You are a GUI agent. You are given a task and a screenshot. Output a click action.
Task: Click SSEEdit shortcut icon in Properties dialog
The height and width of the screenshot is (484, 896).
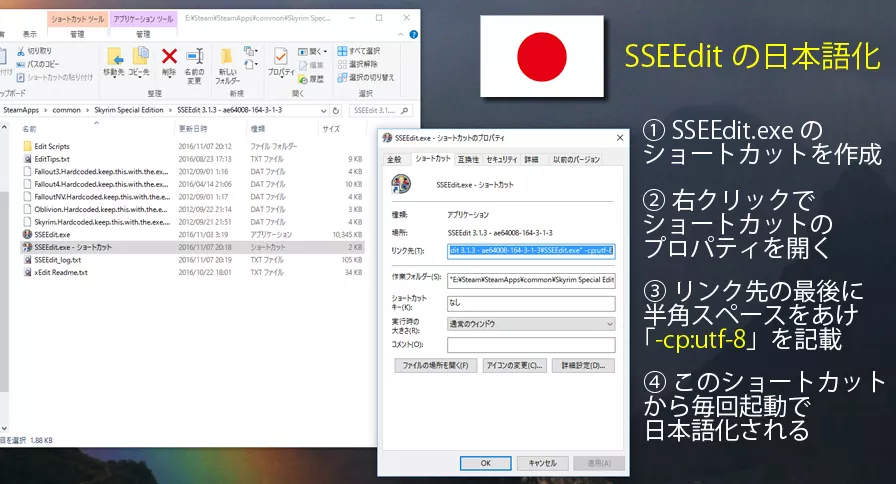(x=401, y=184)
